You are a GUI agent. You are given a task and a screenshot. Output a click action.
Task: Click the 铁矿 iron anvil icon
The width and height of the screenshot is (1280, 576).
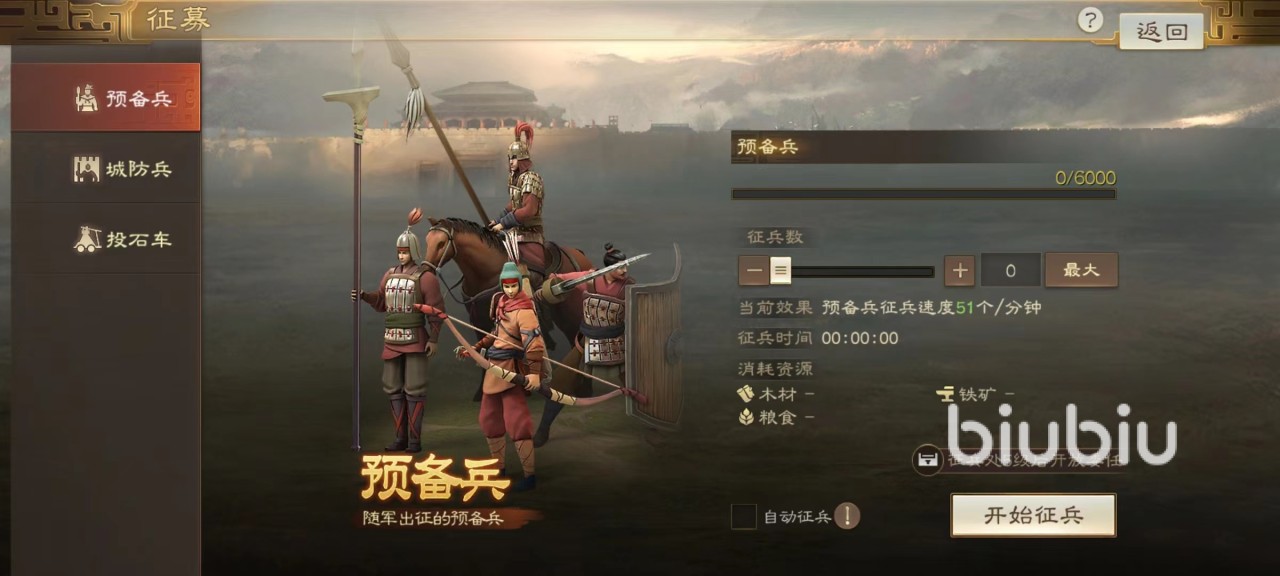[945, 394]
